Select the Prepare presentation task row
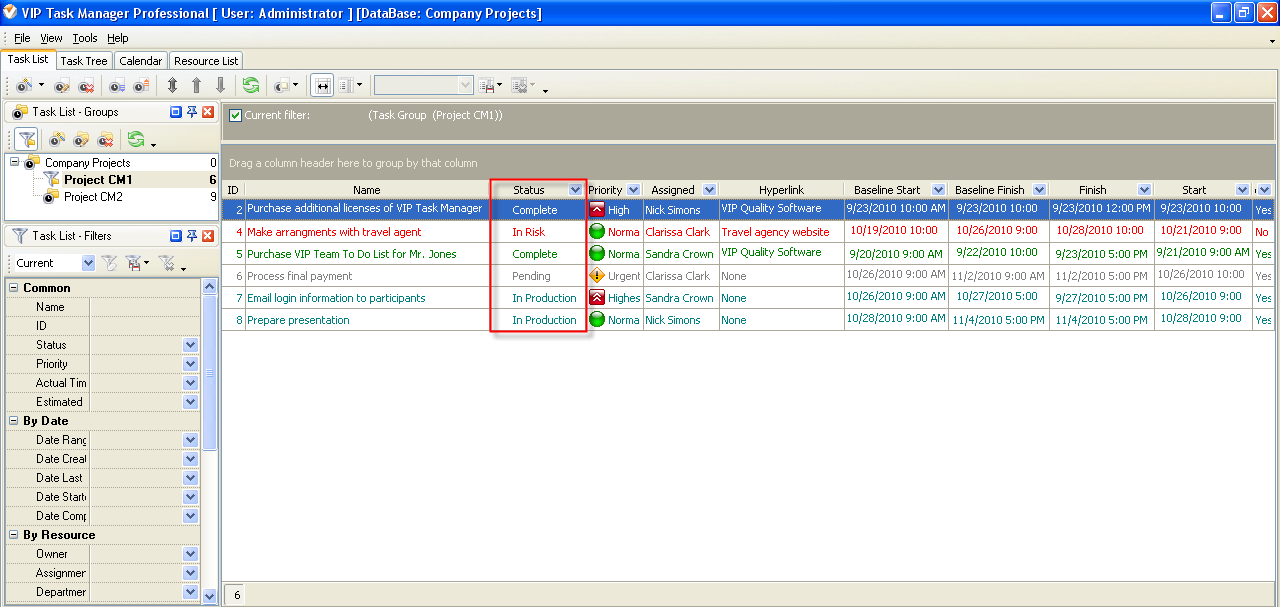Screen dimensions: 1280x607 298,320
